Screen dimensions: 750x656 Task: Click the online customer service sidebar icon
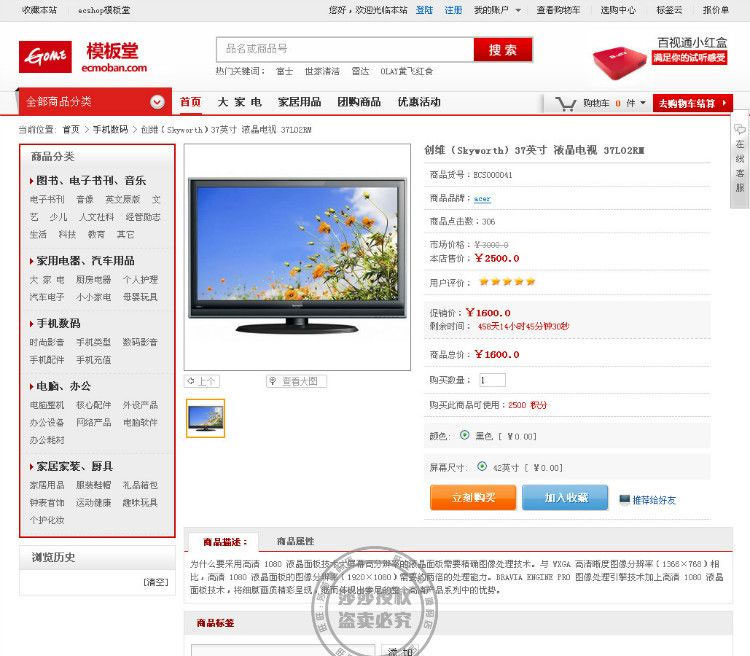[739, 129]
